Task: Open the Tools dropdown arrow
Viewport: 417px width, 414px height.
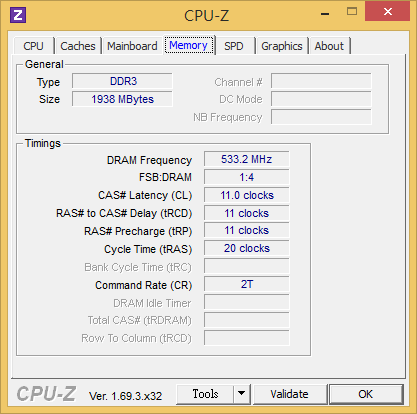Action: point(242,394)
